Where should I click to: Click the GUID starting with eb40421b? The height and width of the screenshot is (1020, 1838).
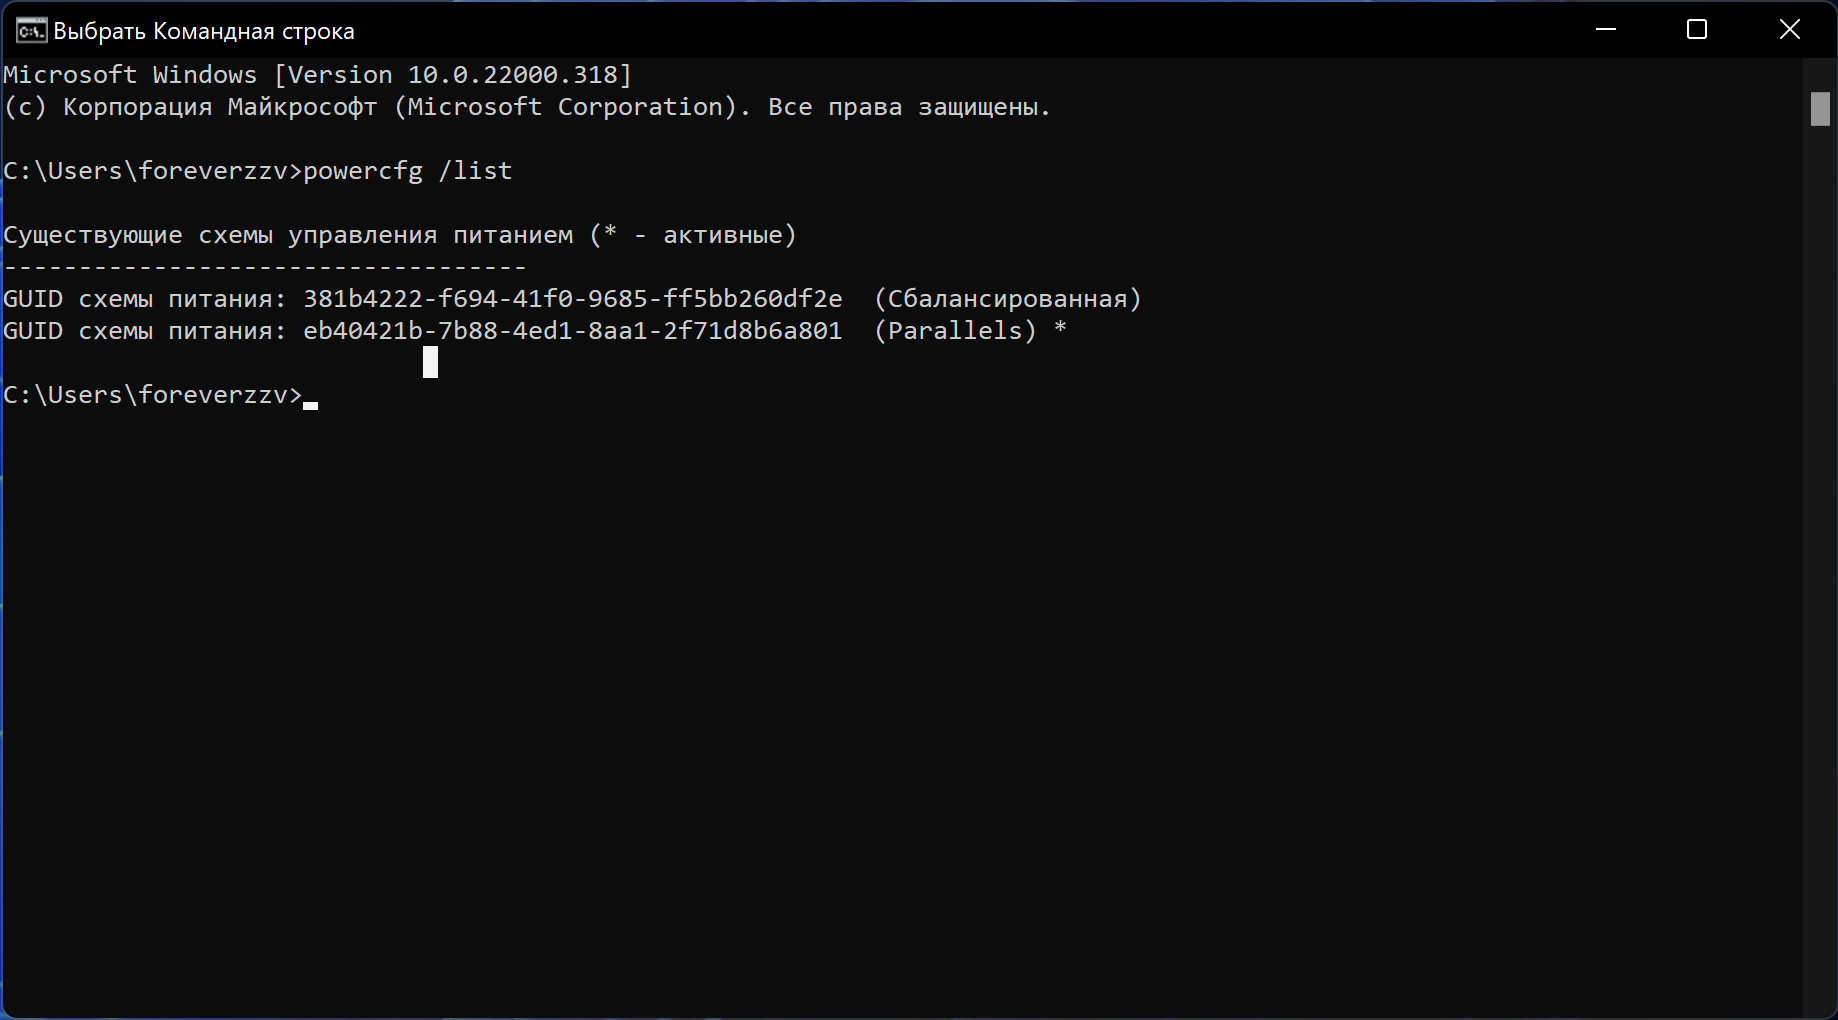[x=572, y=331]
